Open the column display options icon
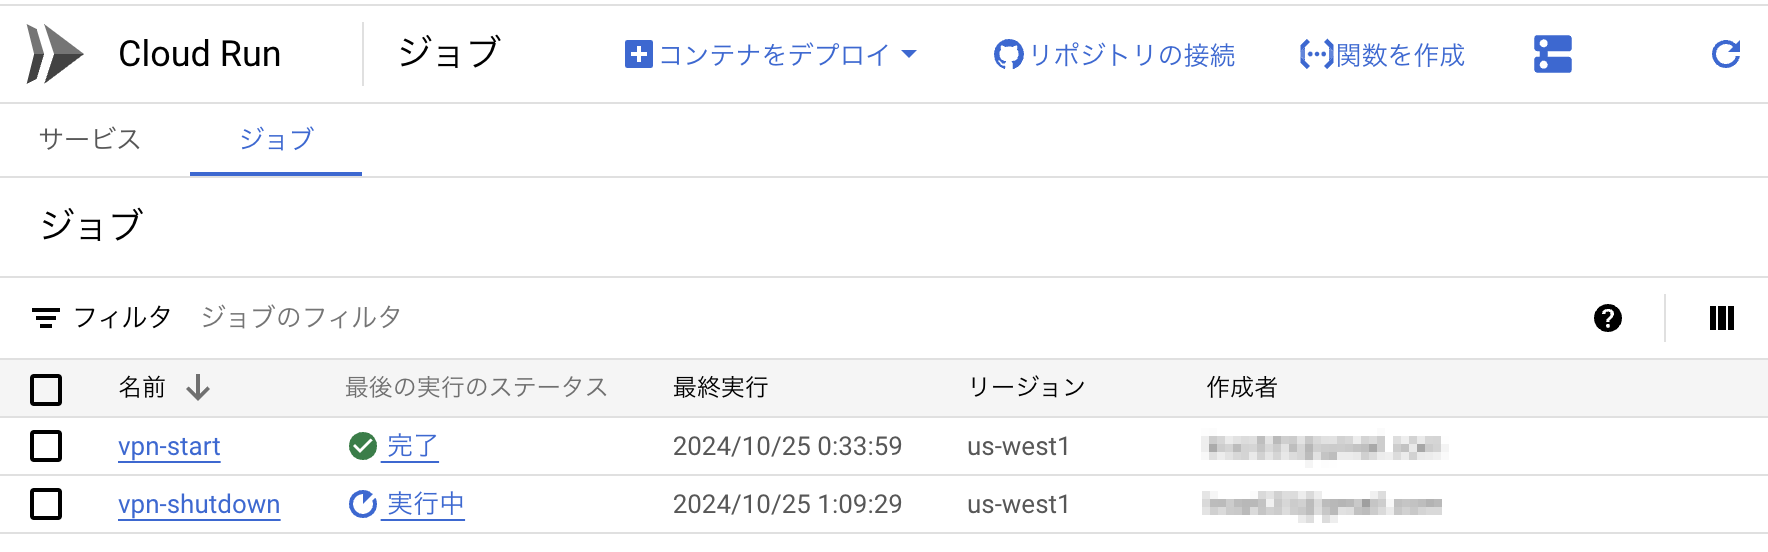Viewport: 1768px width, 552px height. point(1721,318)
